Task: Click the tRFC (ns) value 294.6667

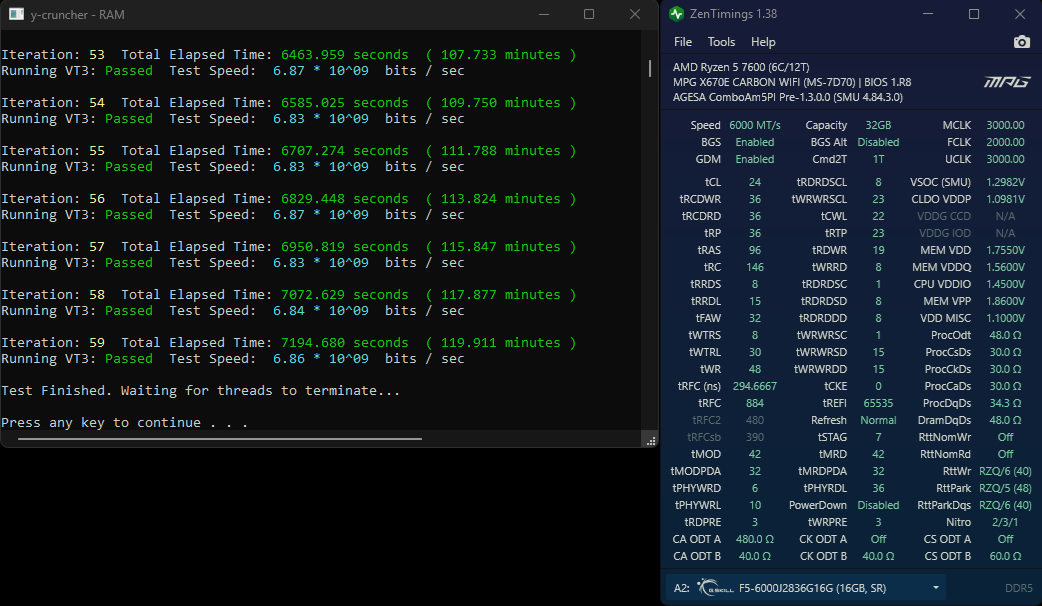Action: tap(755, 386)
